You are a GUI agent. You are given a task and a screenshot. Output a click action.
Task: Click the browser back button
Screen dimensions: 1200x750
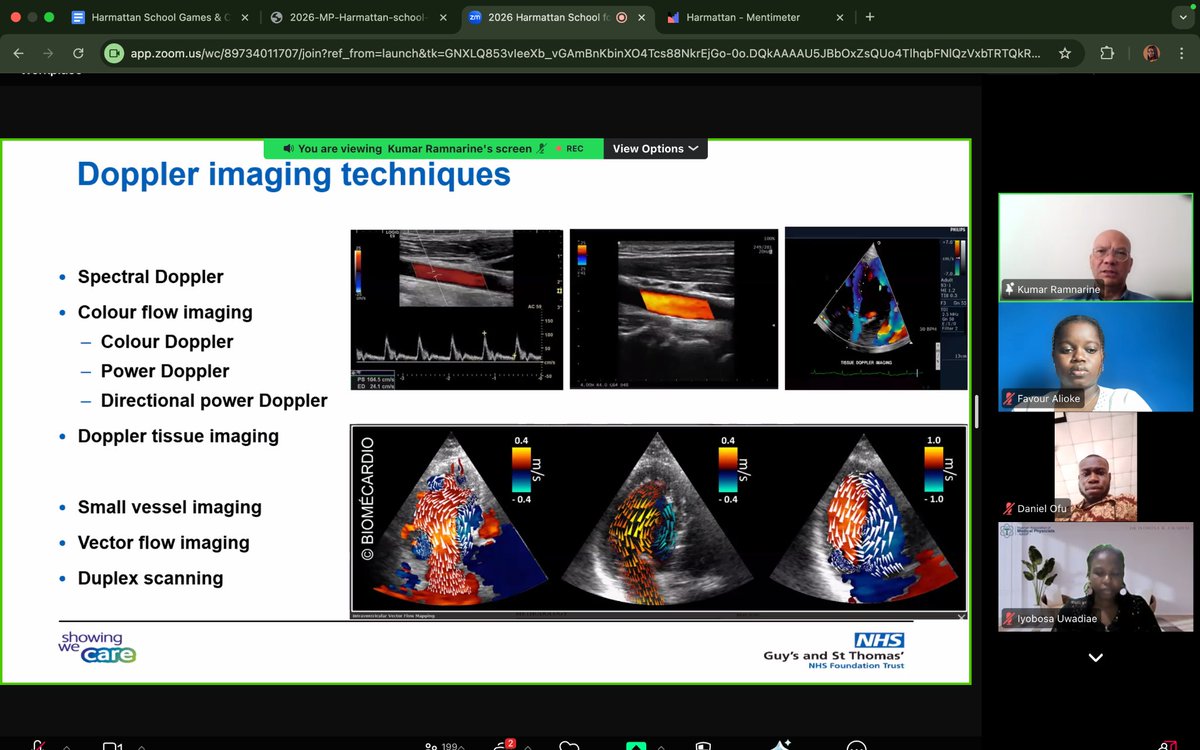[19, 53]
